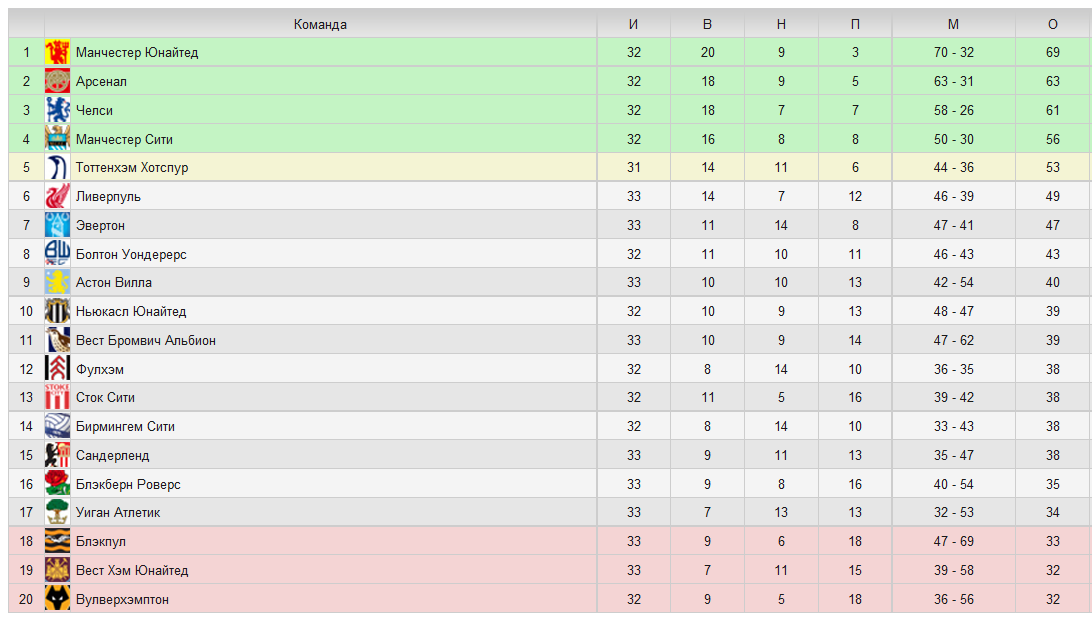1092x619 pixels.
Task: Click the Bolton Wanderers BW crest
Action: pyautogui.click(x=57, y=253)
